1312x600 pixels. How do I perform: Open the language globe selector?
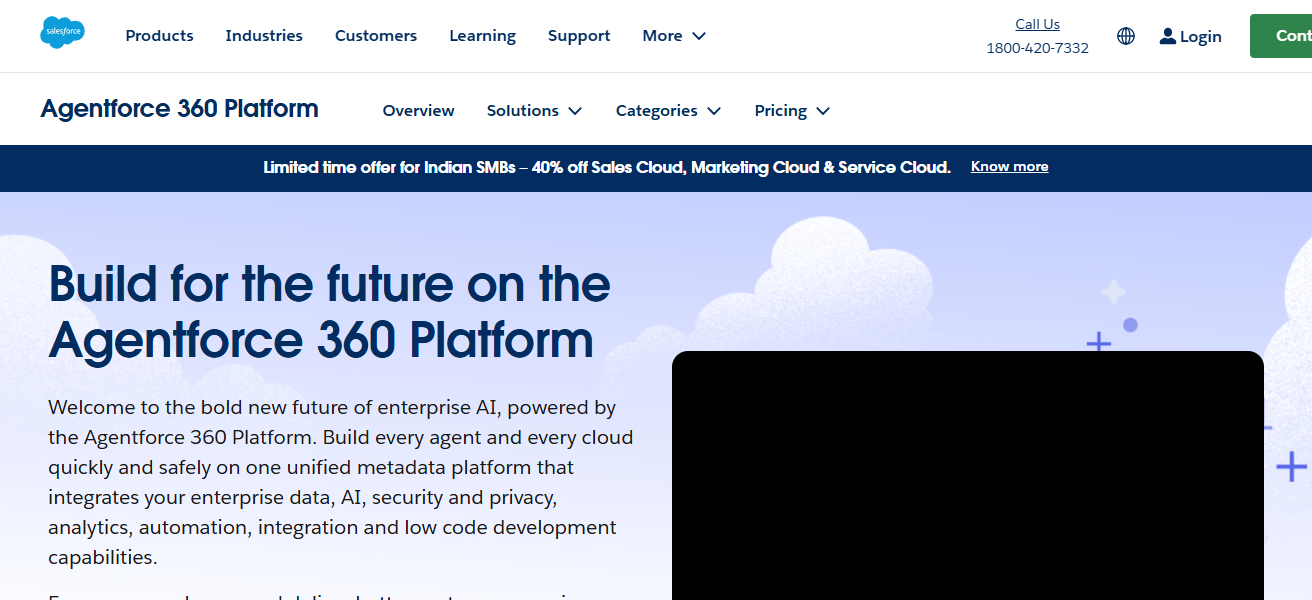coord(1125,35)
